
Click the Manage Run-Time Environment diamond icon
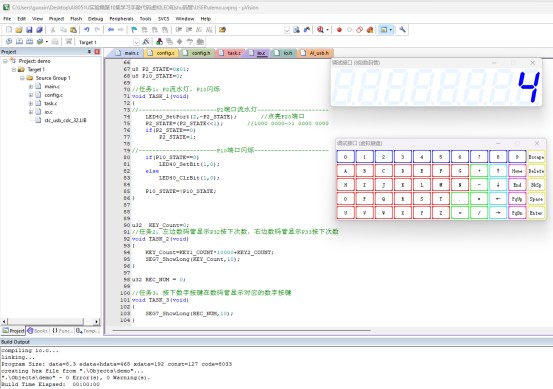coord(180,42)
